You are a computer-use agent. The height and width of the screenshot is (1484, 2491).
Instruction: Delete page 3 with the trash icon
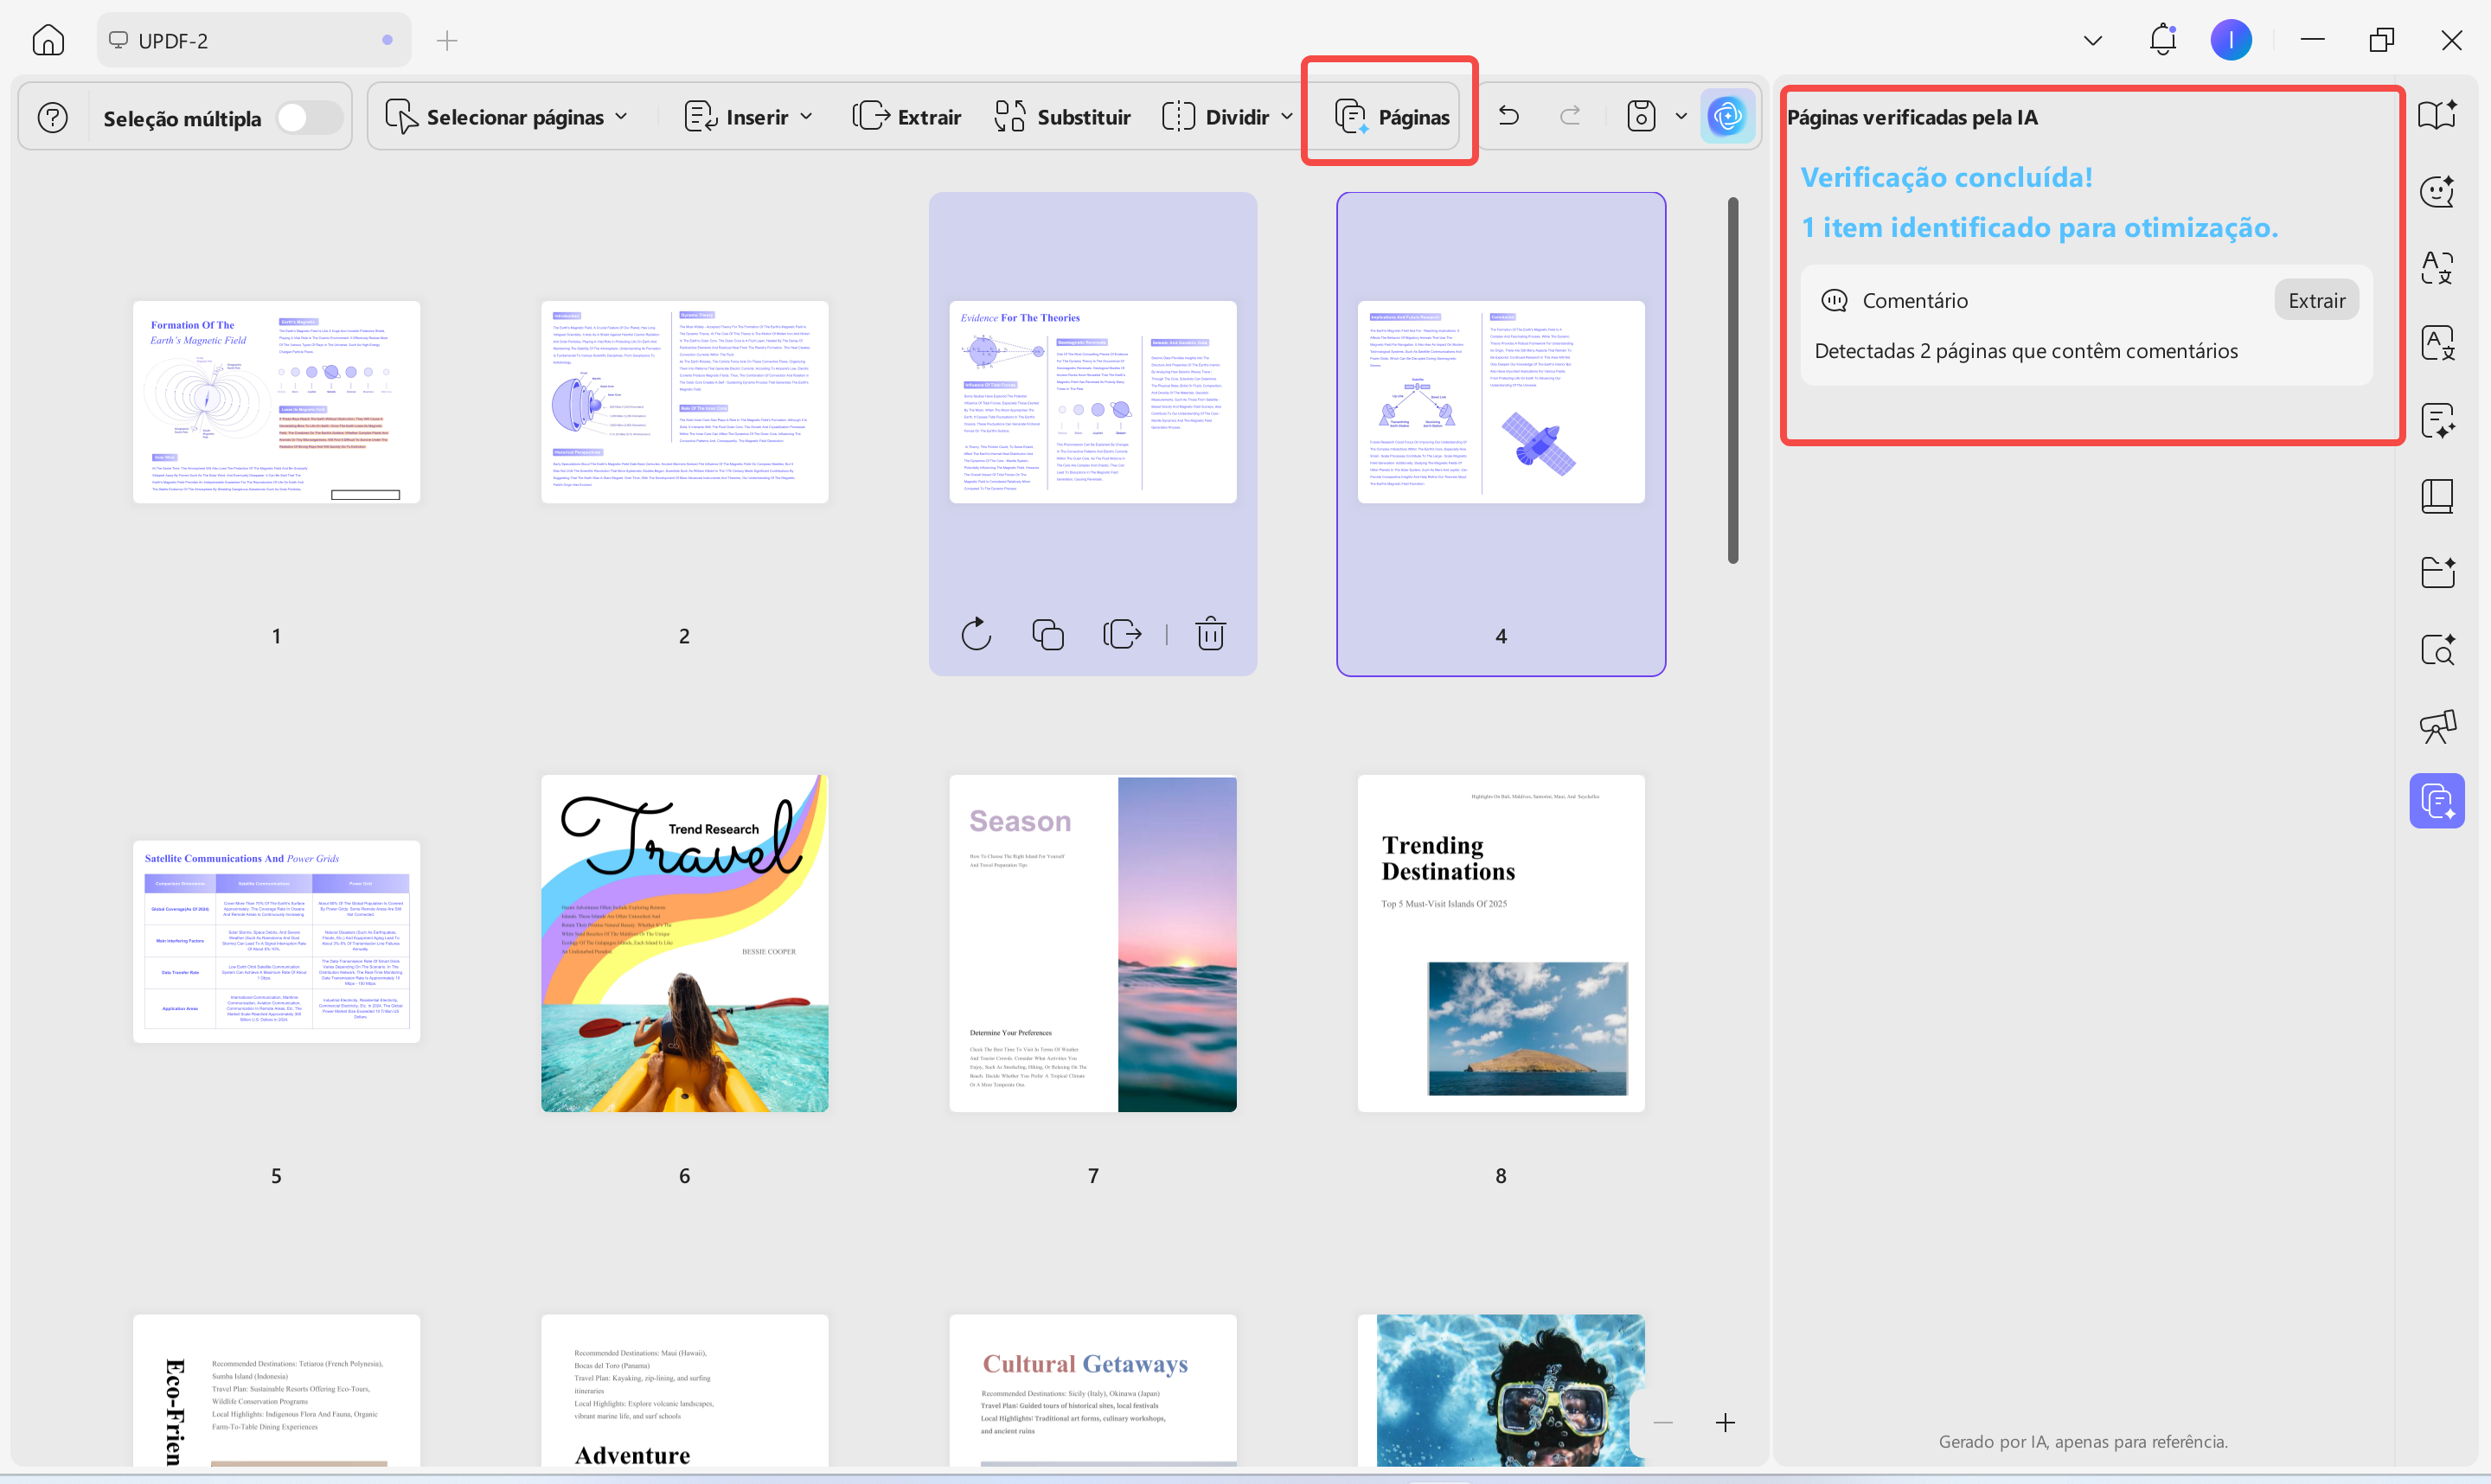(1210, 634)
